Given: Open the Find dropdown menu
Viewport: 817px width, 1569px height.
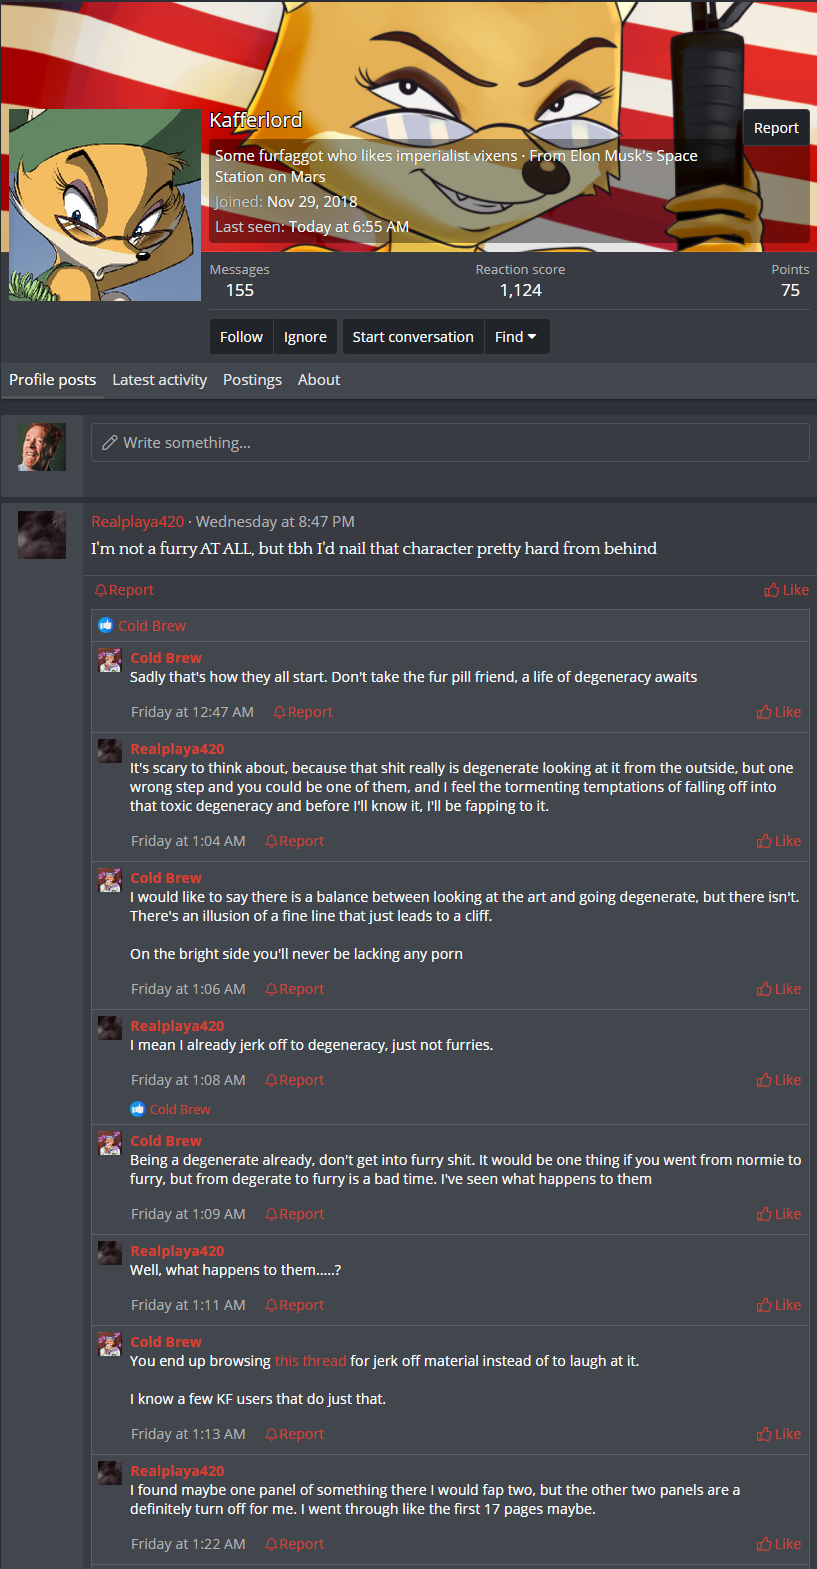Looking at the screenshot, I should coord(516,337).
